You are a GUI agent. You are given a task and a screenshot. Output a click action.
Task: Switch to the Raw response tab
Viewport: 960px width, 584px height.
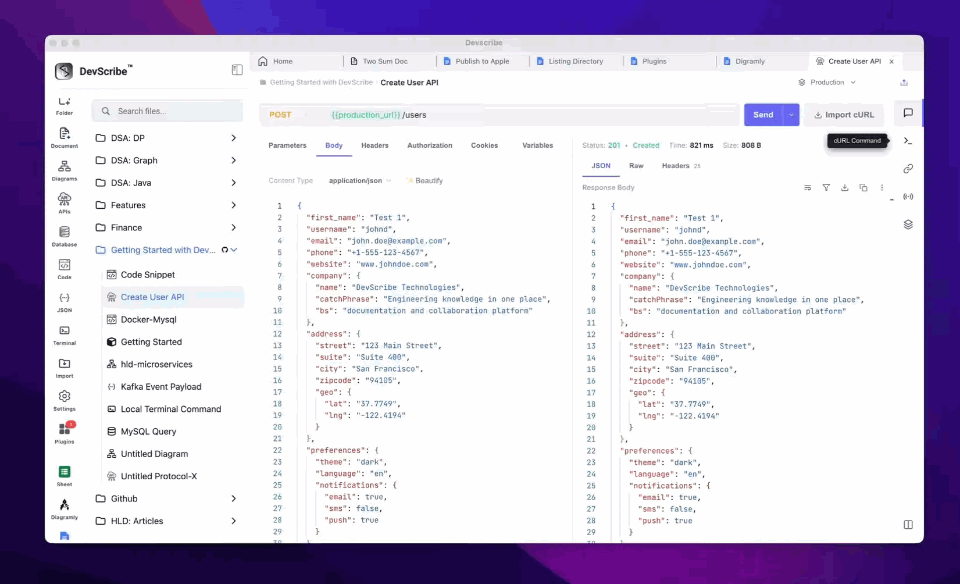pos(636,166)
